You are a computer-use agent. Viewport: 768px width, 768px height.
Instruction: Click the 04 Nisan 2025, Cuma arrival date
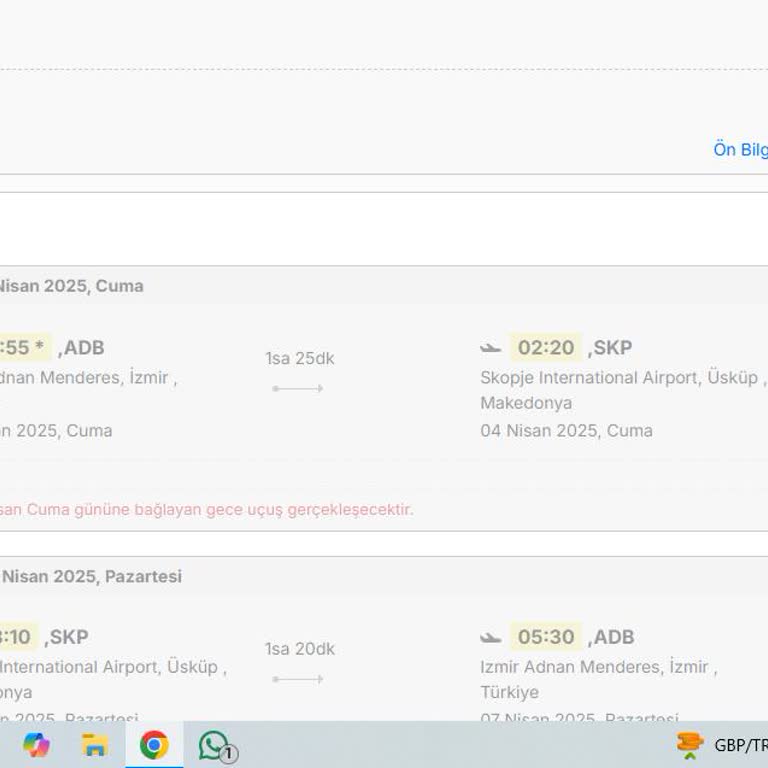tap(566, 431)
